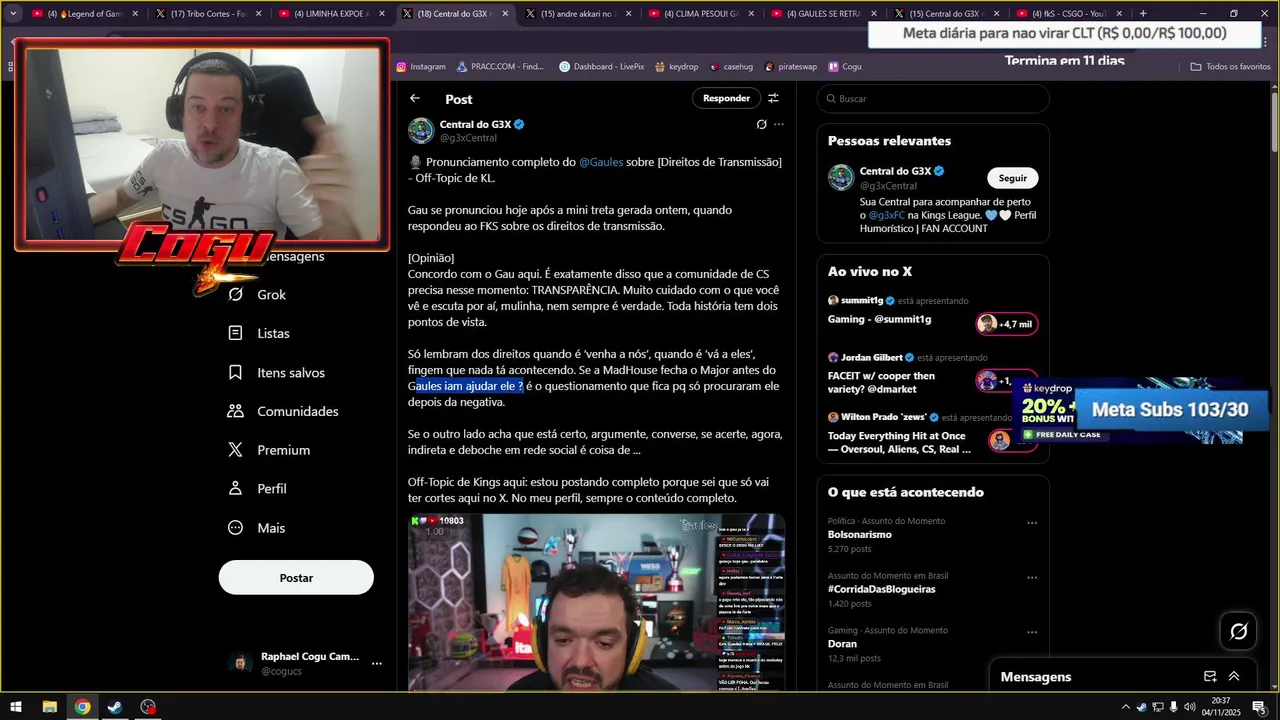Open Comunidades in the sidebar
The height and width of the screenshot is (720, 1280).
[x=283, y=411]
